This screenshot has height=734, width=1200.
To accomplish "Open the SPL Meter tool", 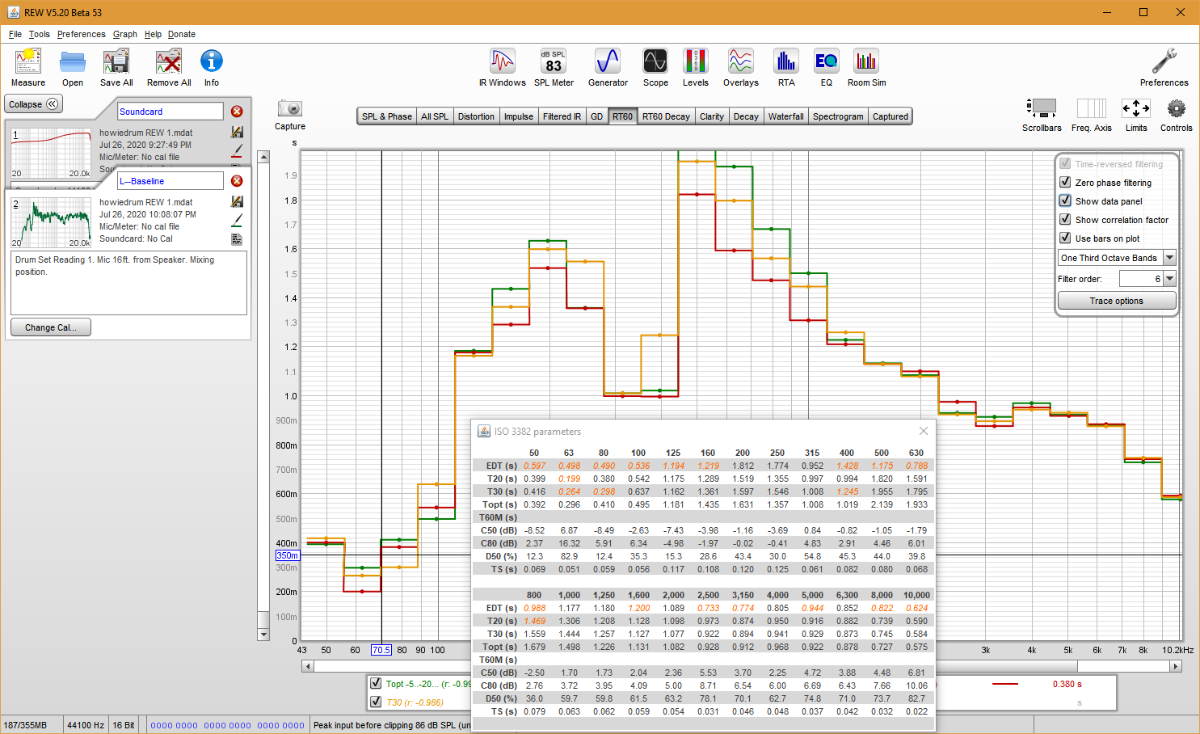I will pos(553,66).
